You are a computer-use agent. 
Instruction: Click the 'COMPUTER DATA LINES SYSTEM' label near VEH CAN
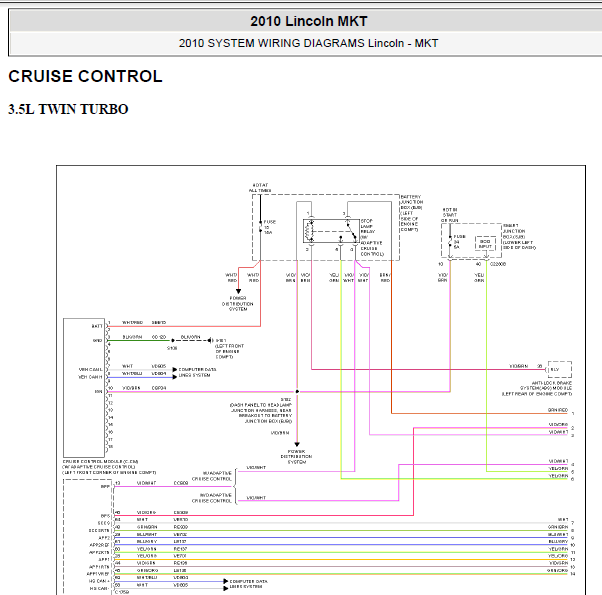[197, 372]
